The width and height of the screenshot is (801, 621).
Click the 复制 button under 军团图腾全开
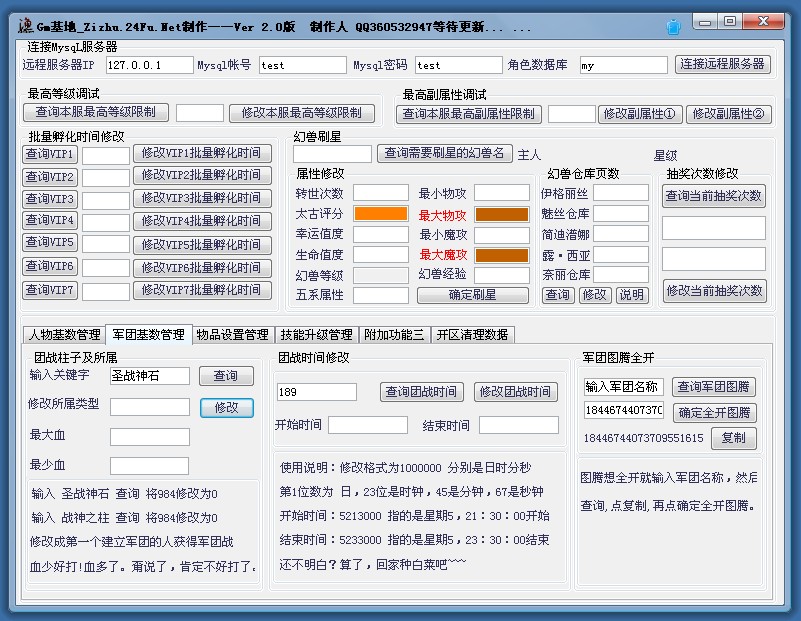(x=733, y=438)
